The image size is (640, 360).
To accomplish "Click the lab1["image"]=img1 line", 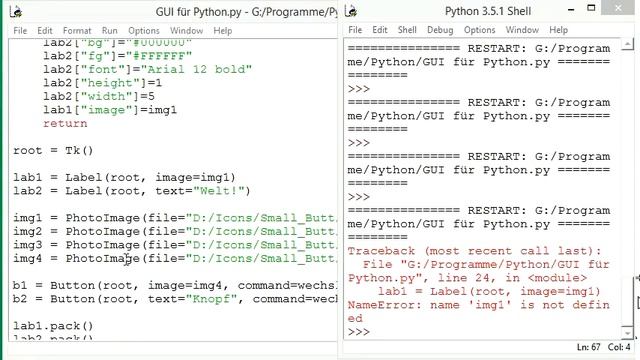I will click(110, 110).
